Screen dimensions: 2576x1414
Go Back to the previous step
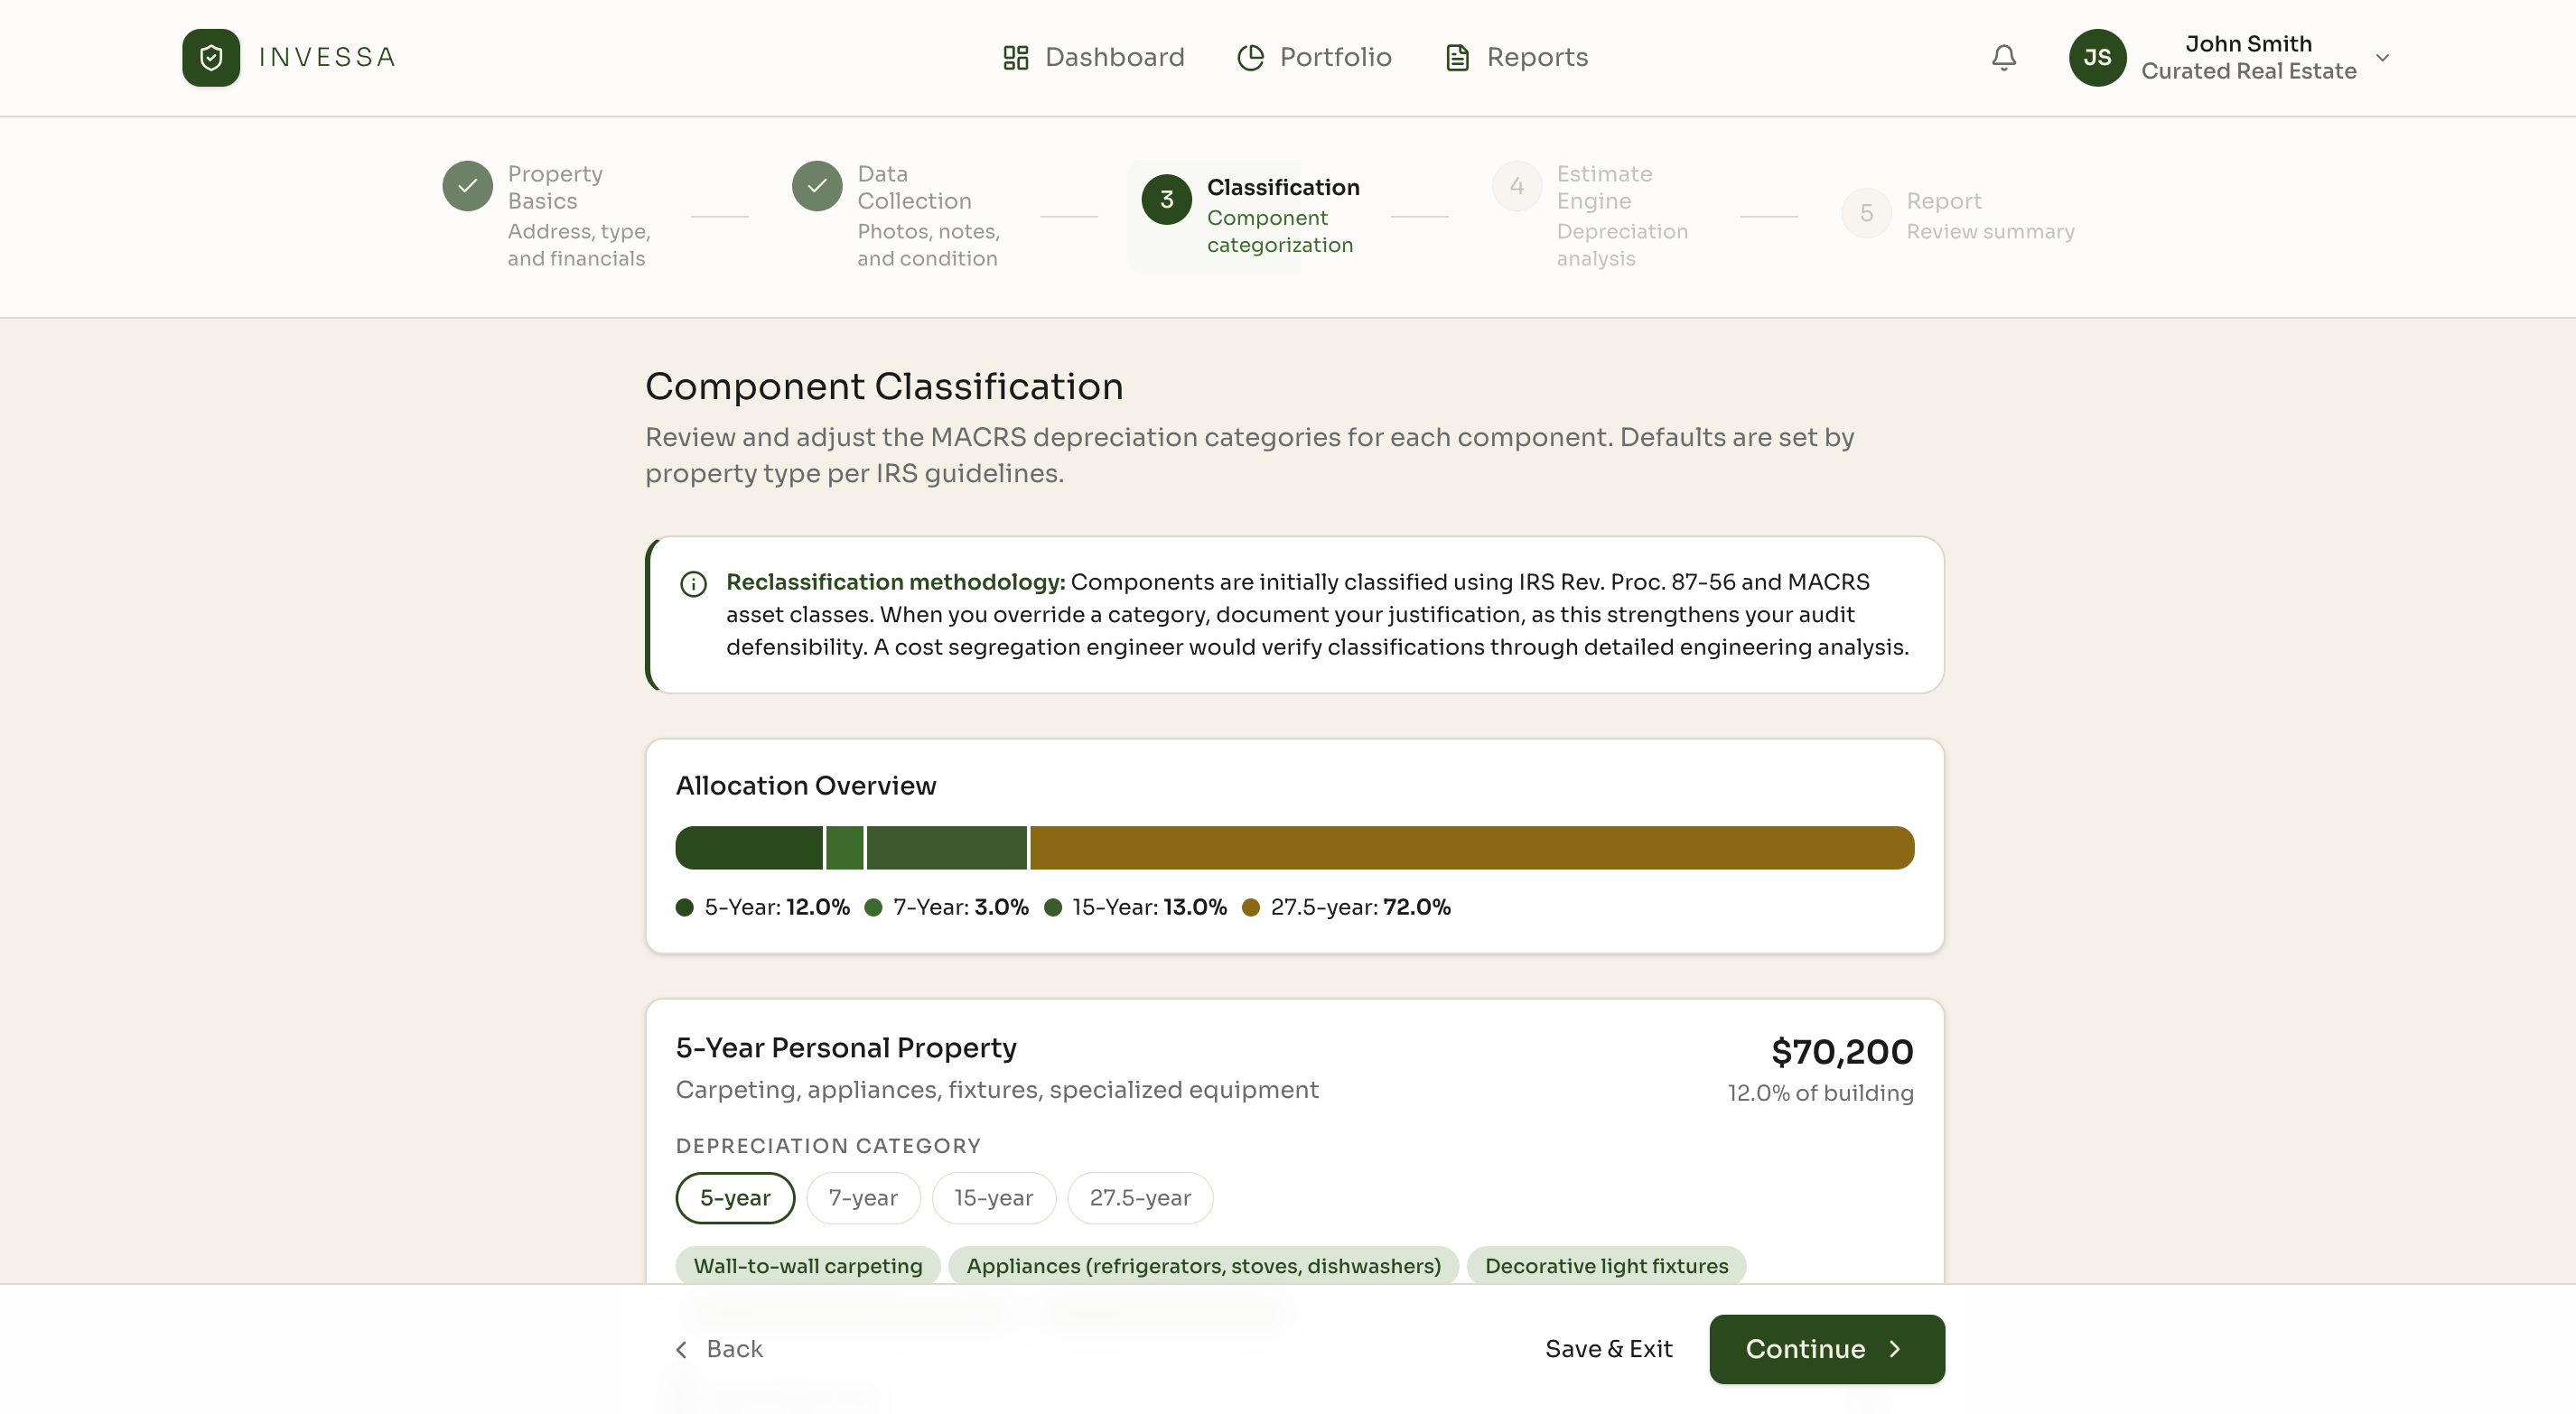(x=719, y=1349)
